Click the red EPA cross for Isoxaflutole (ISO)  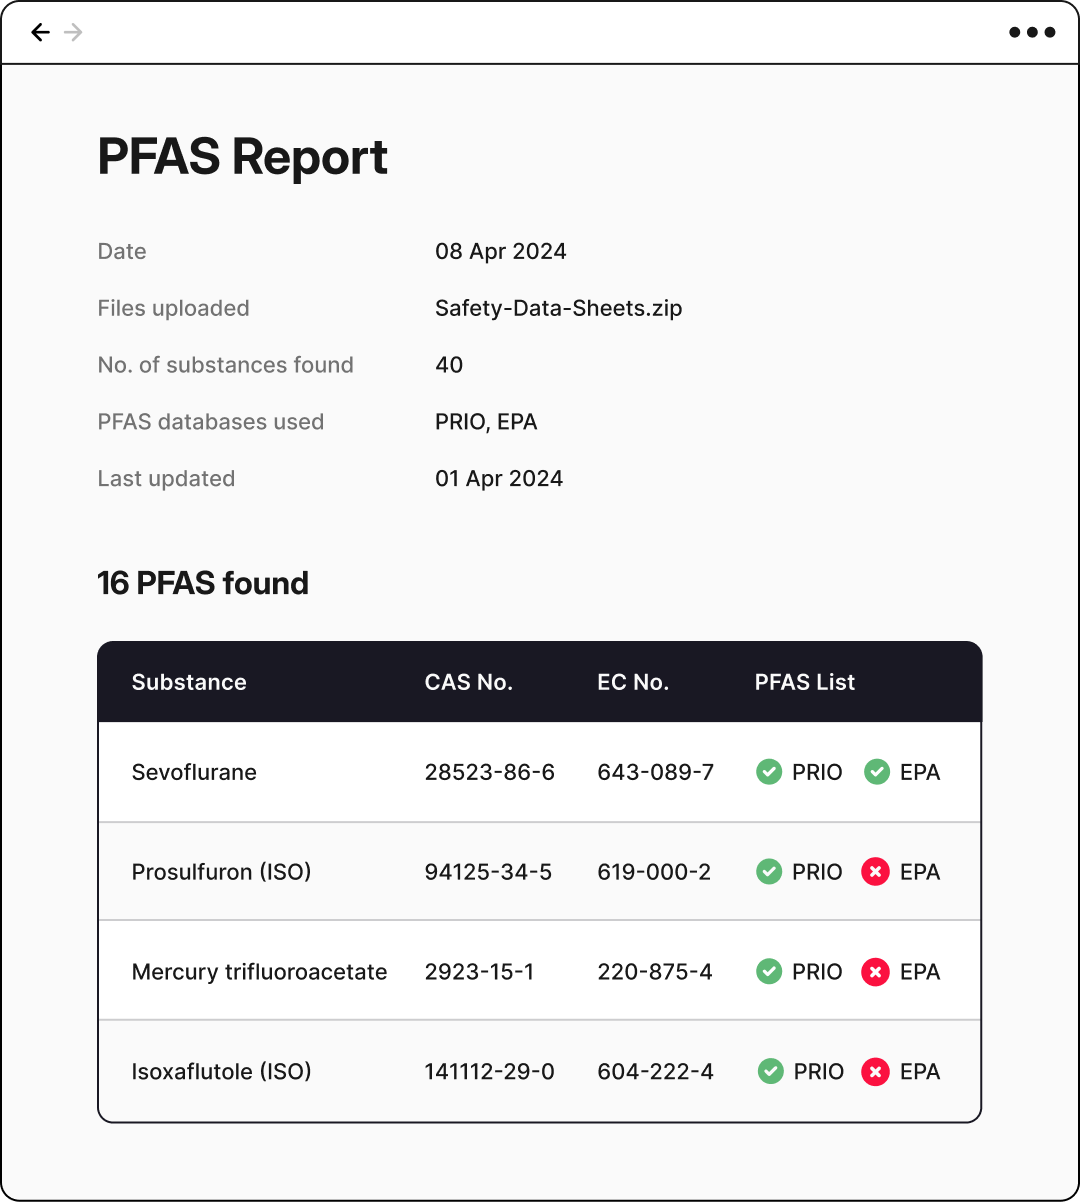(875, 1071)
